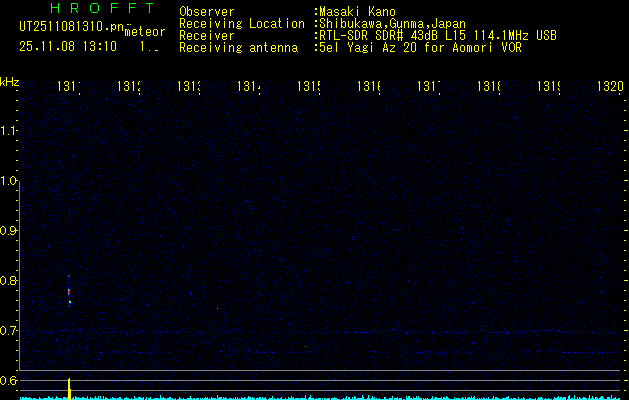Click the 'Receiving Location' field label
This screenshot has height=400, width=629.
pyautogui.click(x=242, y=24)
